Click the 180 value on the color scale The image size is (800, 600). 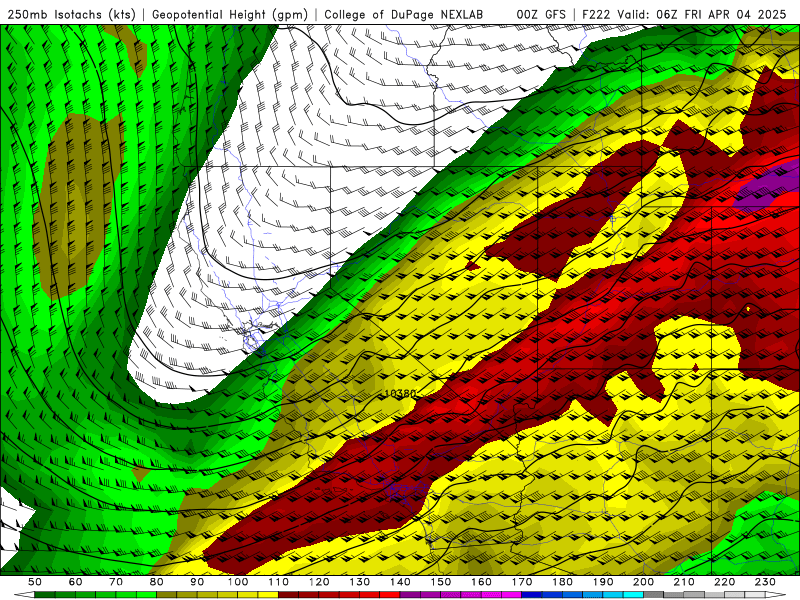[562, 582]
